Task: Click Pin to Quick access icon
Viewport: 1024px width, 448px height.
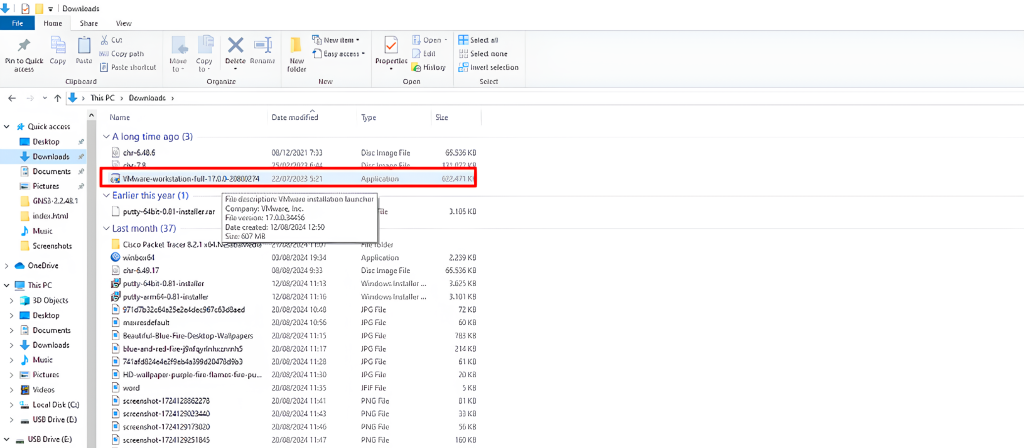Action: [23, 46]
